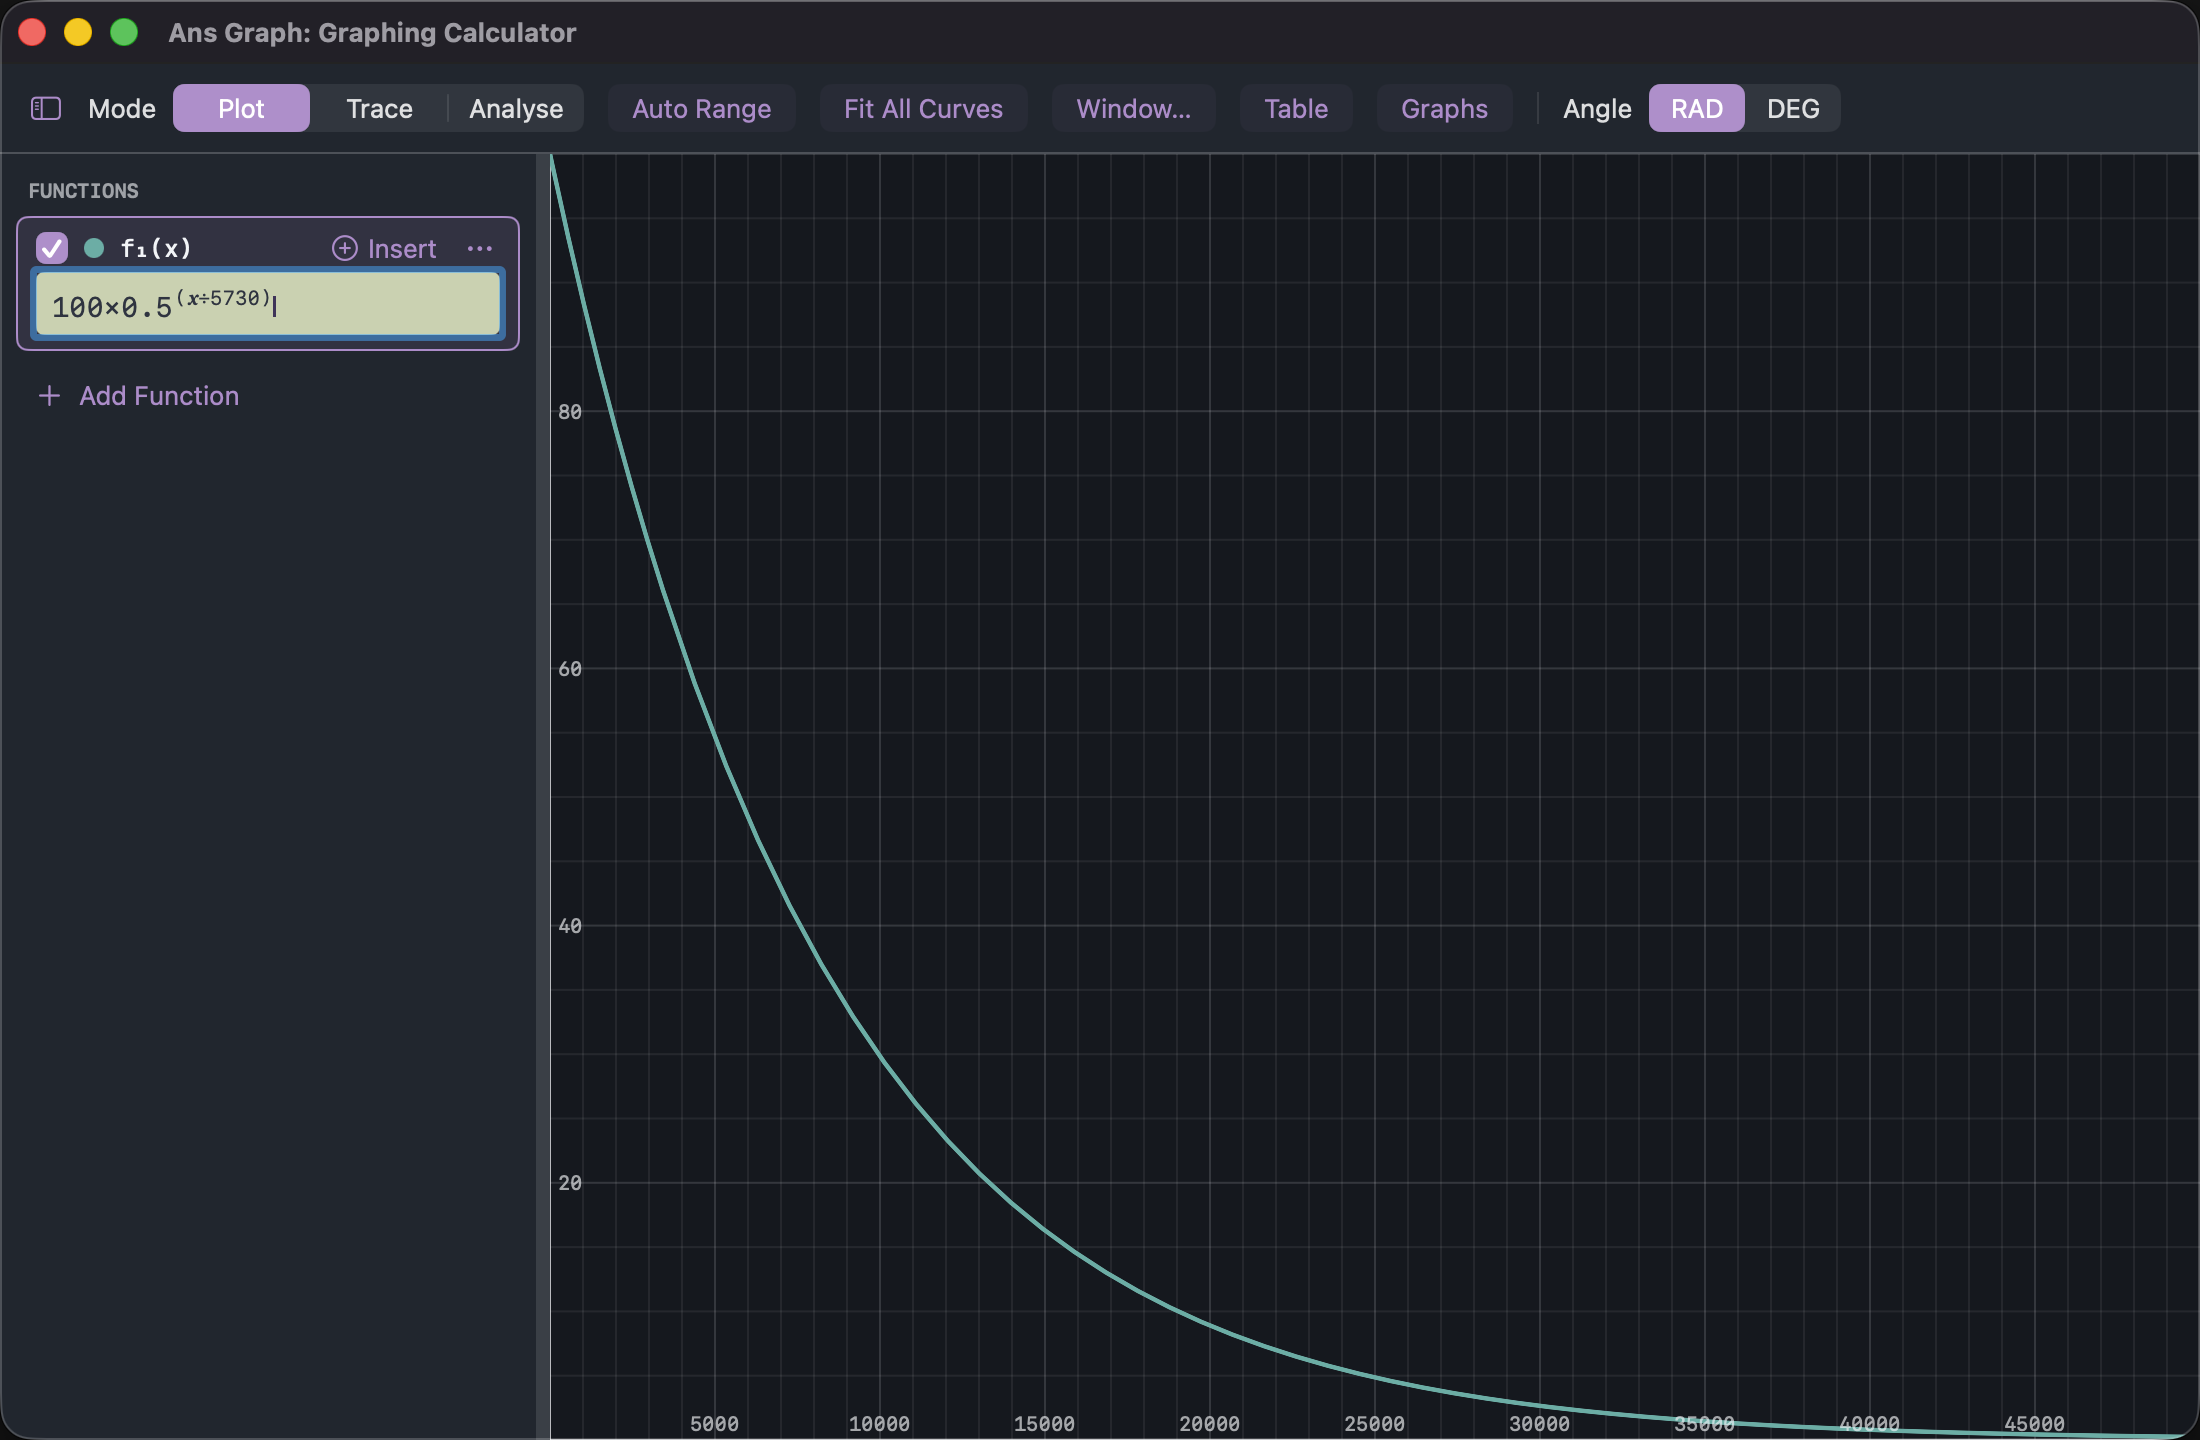The image size is (2200, 1440).
Task: Open the Graphs list
Action: click(x=1444, y=108)
